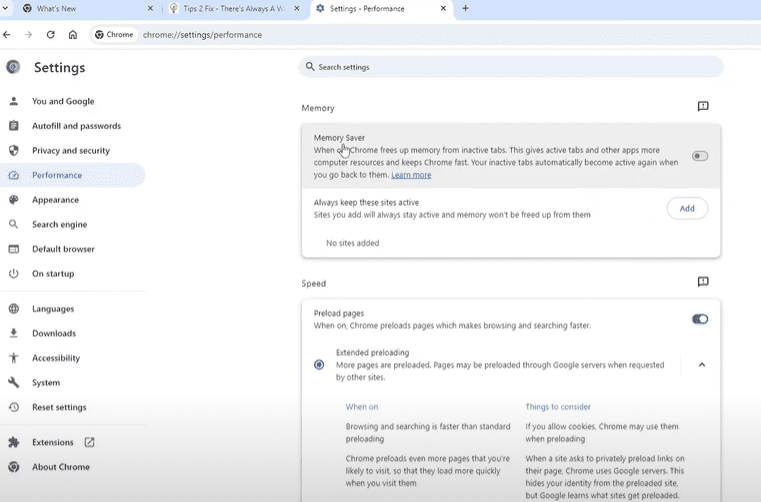This screenshot has height=502, width=761.
Task: Click the Memory section feedback icon
Action: coord(703,107)
